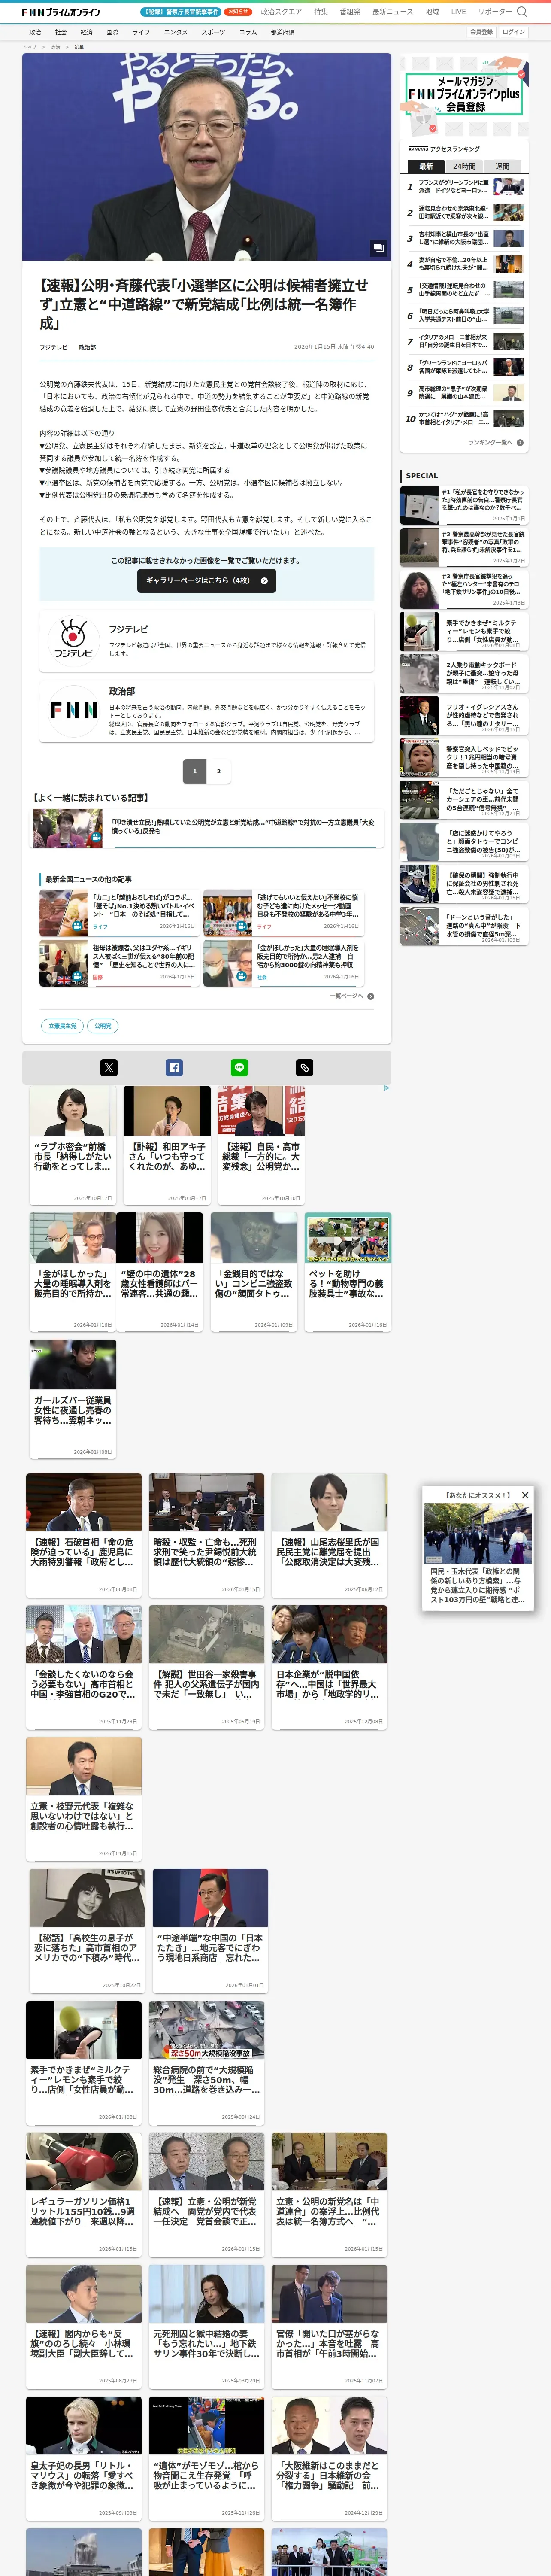This screenshot has width=551, height=2576.
Task: Open the 【速報】石破首相 article card
Action: point(84,1535)
